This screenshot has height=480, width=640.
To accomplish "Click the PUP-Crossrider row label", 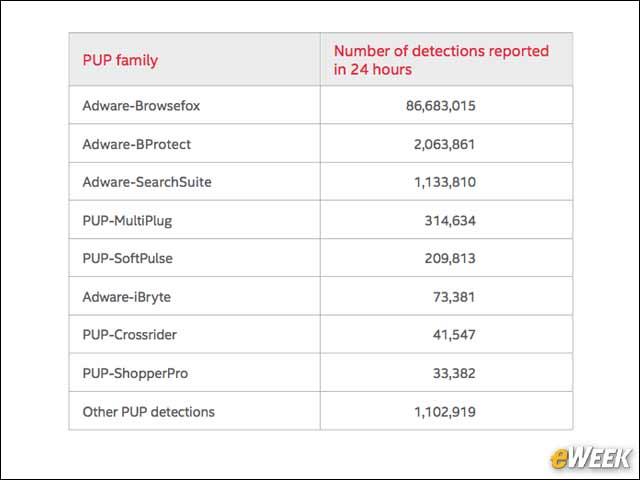I will (130, 335).
